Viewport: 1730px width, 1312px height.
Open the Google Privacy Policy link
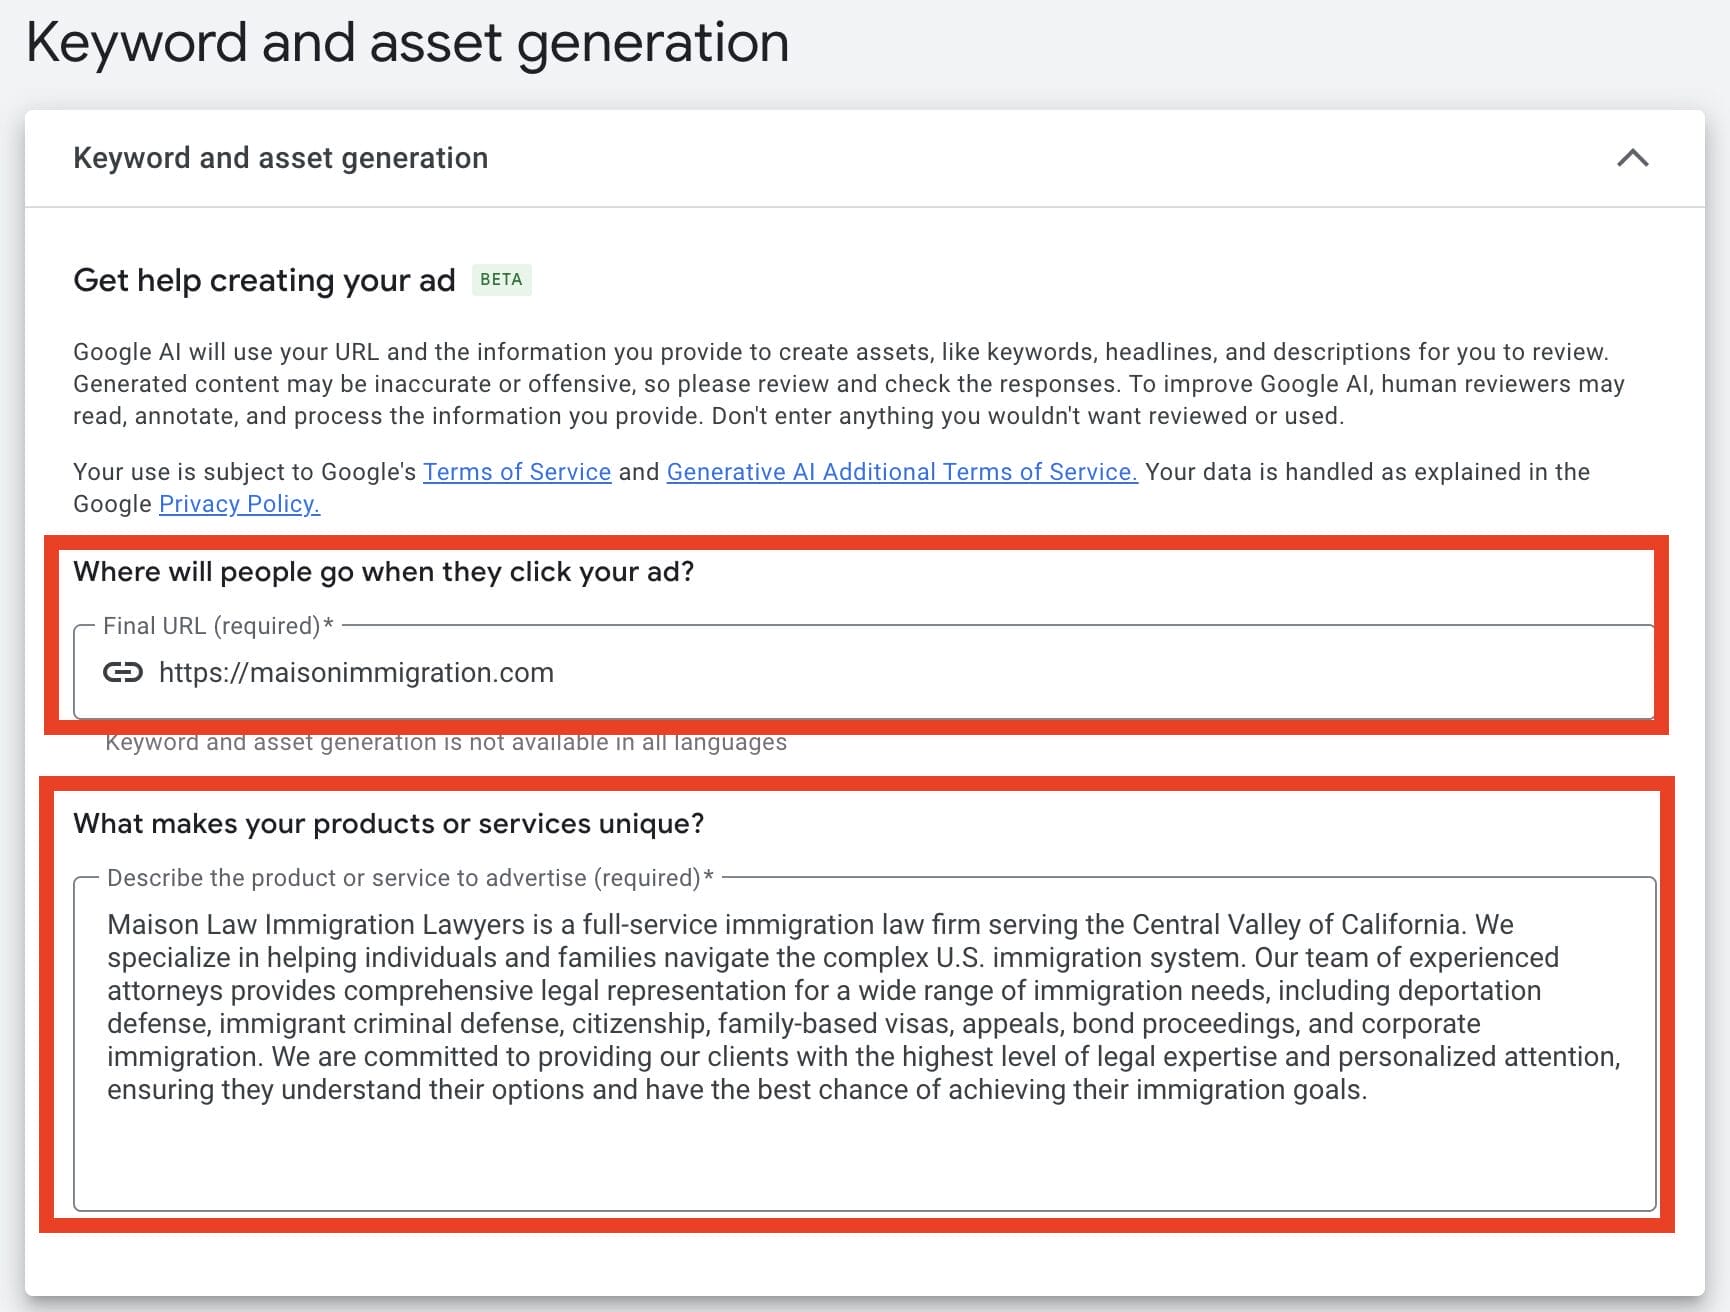[x=239, y=504]
